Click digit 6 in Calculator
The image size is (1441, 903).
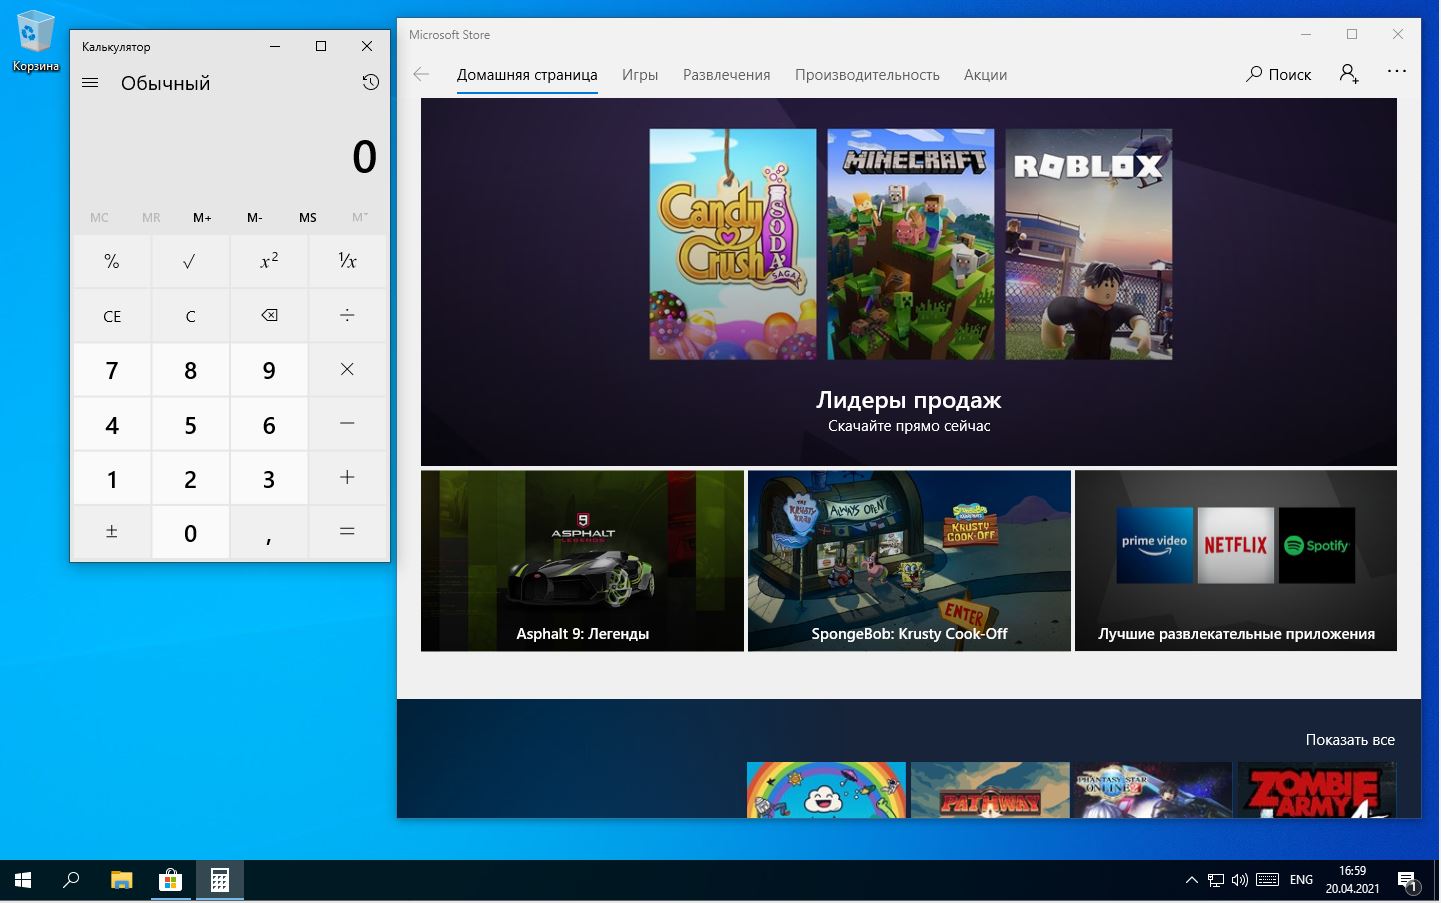(x=269, y=424)
